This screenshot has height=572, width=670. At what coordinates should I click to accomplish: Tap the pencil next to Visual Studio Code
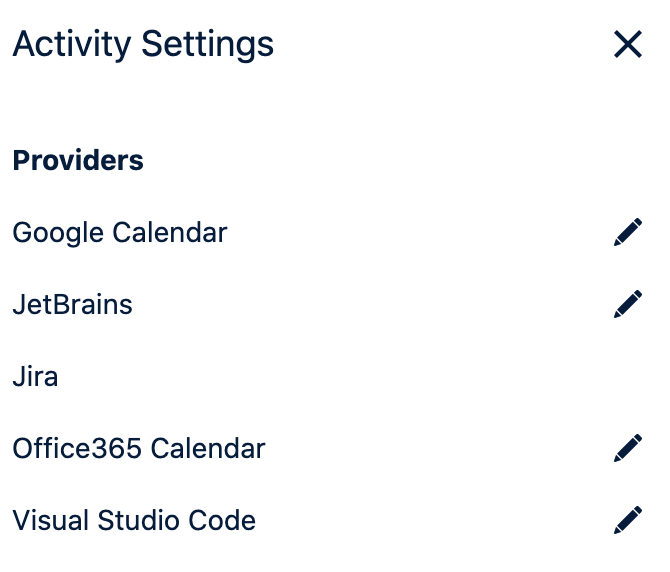coord(628,520)
